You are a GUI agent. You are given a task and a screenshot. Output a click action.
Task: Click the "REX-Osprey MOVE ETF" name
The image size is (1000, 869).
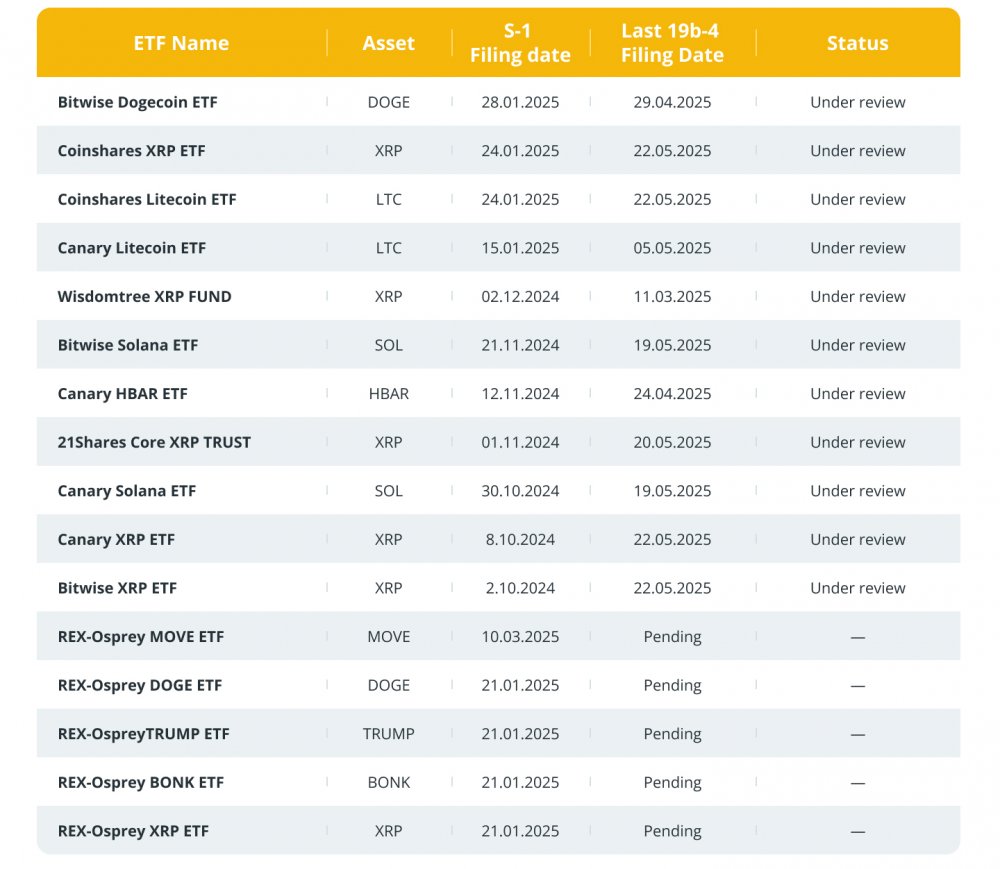click(x=140, y=636)
